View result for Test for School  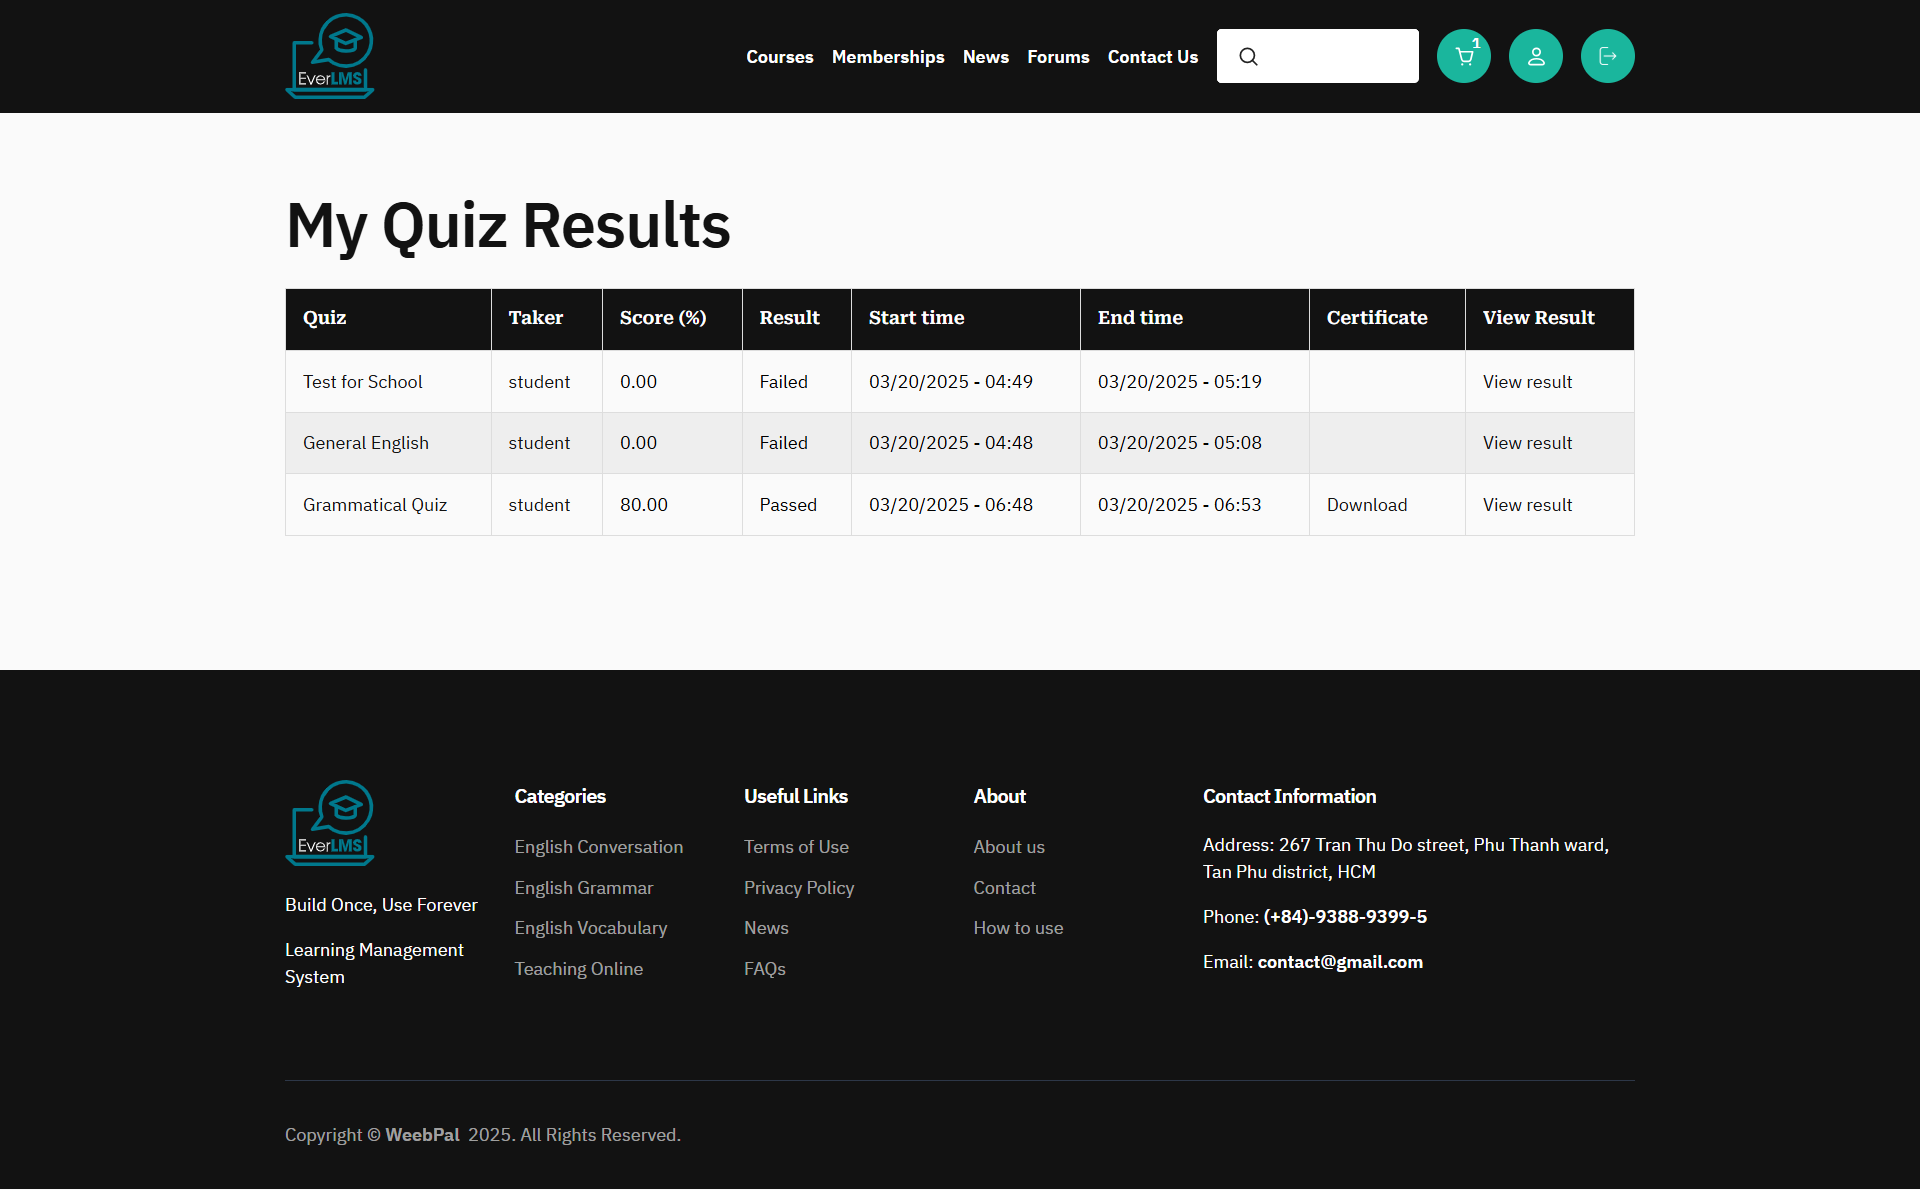1526,382
